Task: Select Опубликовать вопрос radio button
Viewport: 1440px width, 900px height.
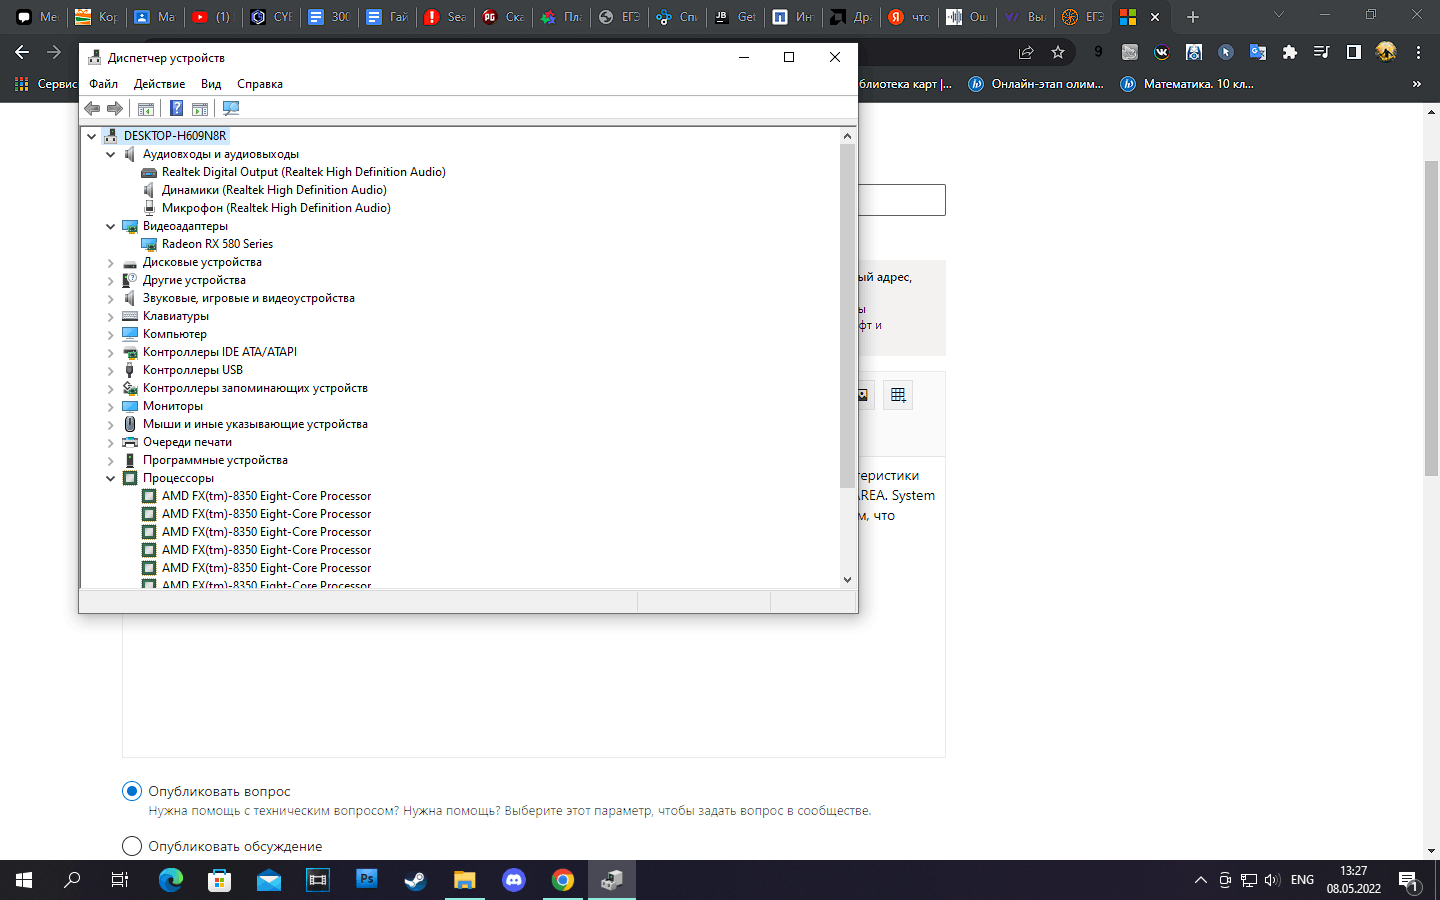Action: coord(132,791)
